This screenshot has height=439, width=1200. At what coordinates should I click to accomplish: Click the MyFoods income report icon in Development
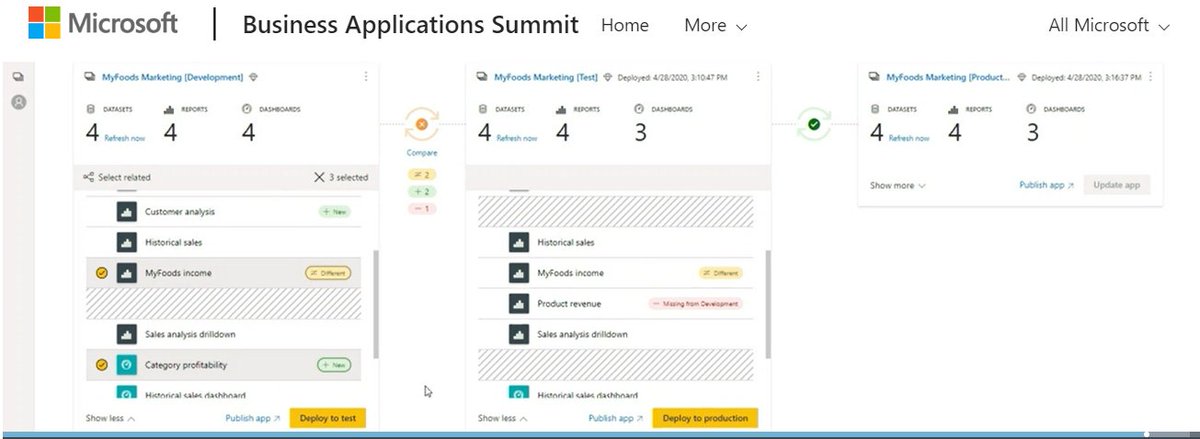[126, 273]
